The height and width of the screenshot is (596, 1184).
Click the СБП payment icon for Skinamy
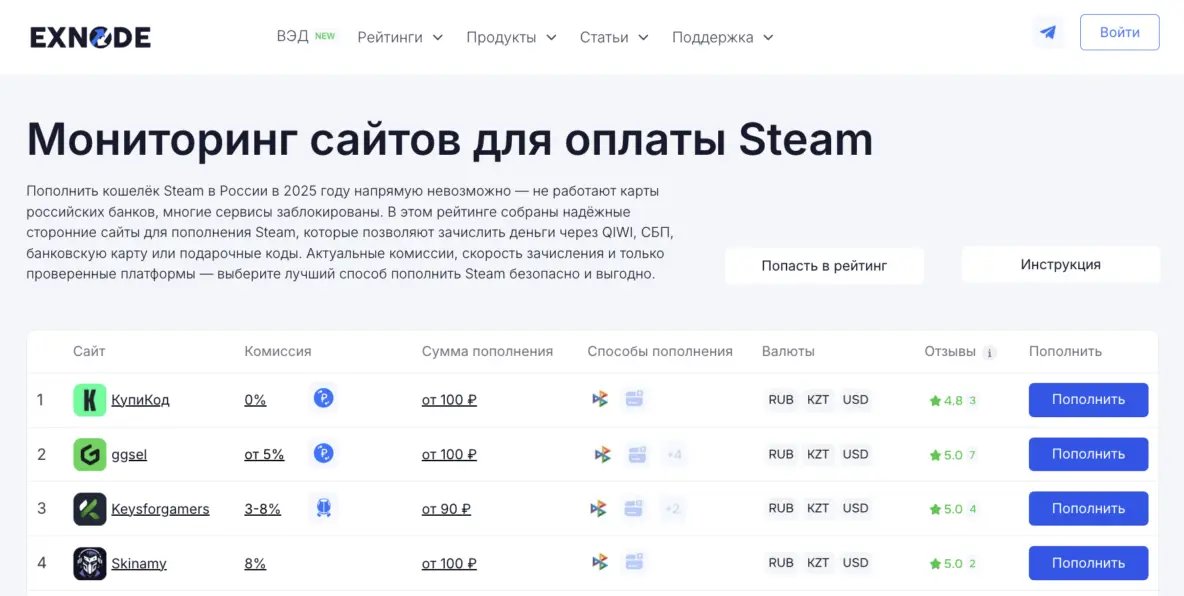coord(600,562)
